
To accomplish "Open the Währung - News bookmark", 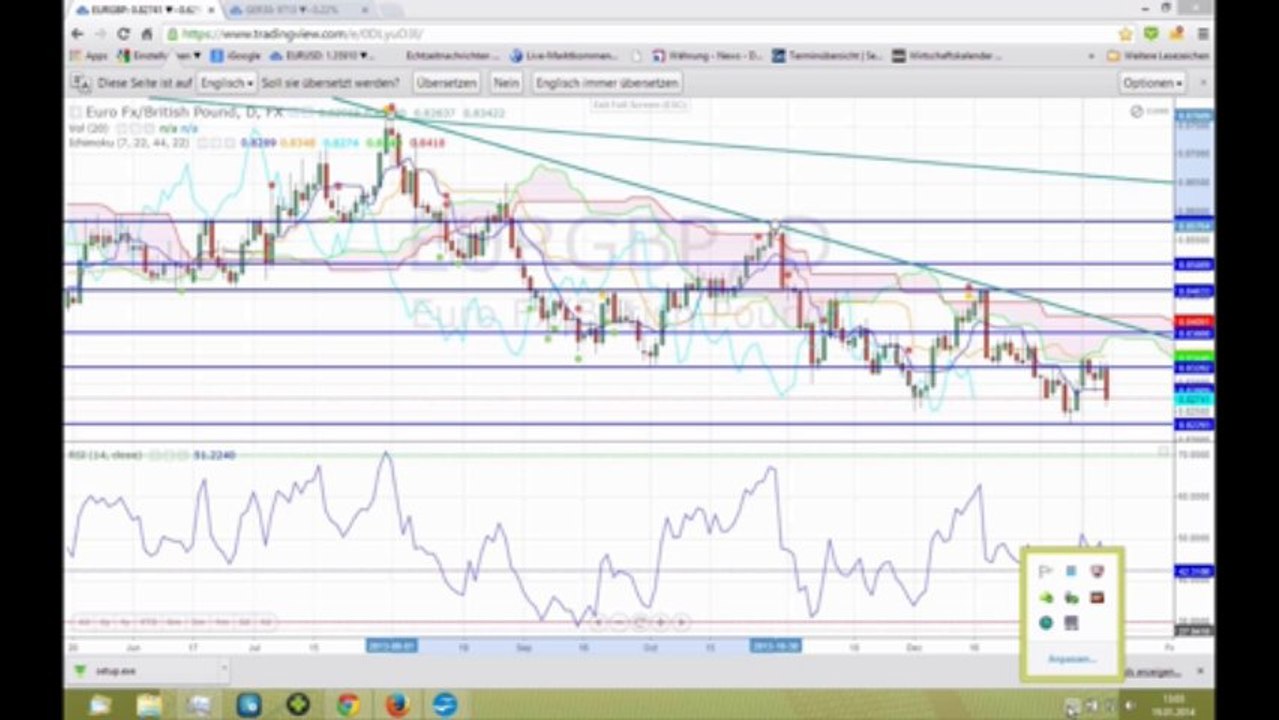I will pyautogui.click(x=707, y=56).
